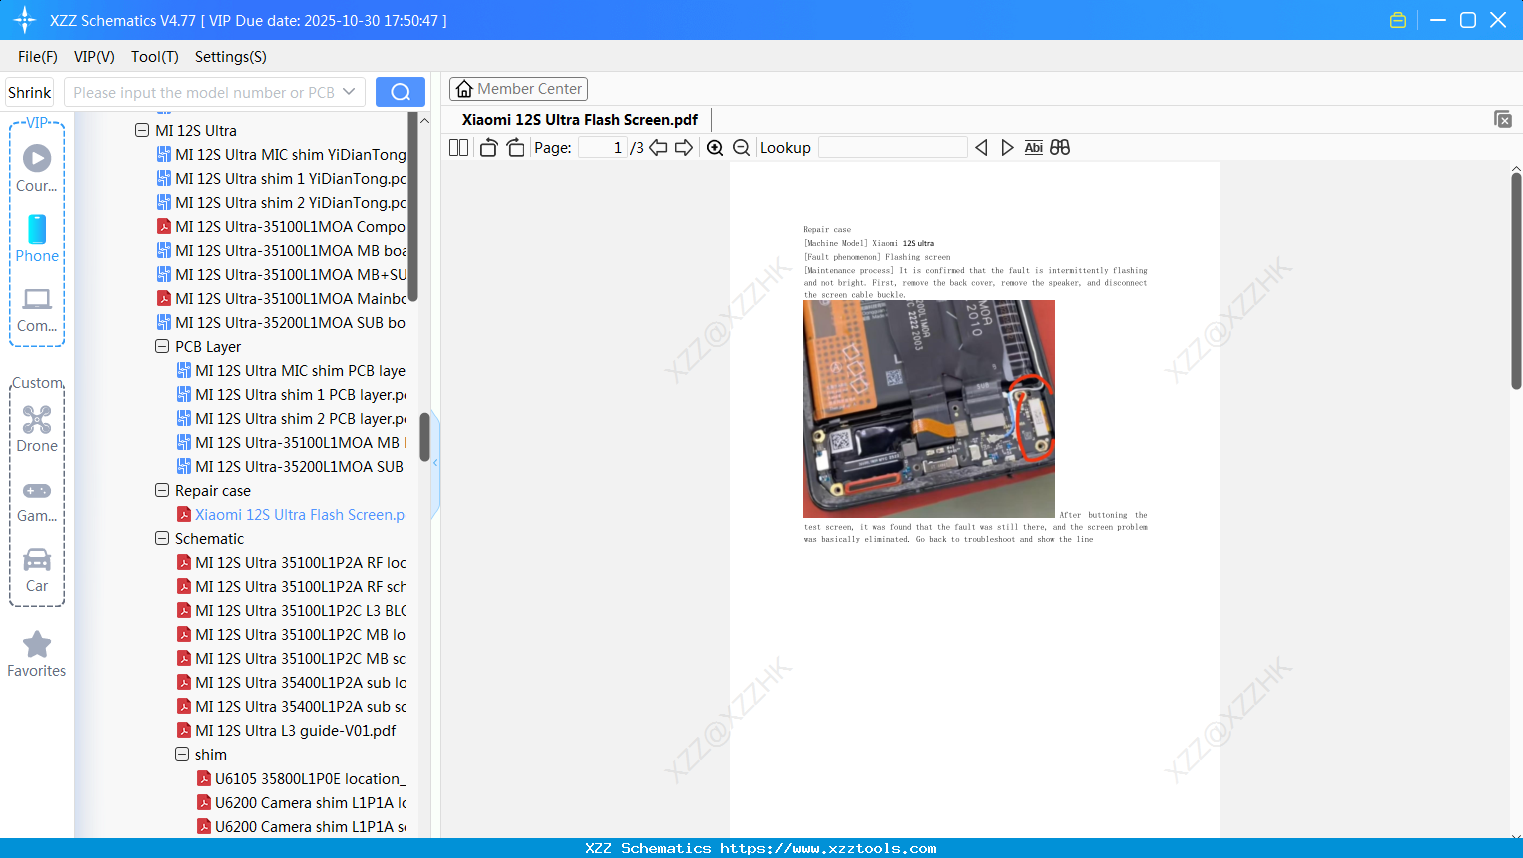This screenshot has width=1523, height=858.
Task: Open U6105 35800L1P0E location file
Action: [310, 778]
